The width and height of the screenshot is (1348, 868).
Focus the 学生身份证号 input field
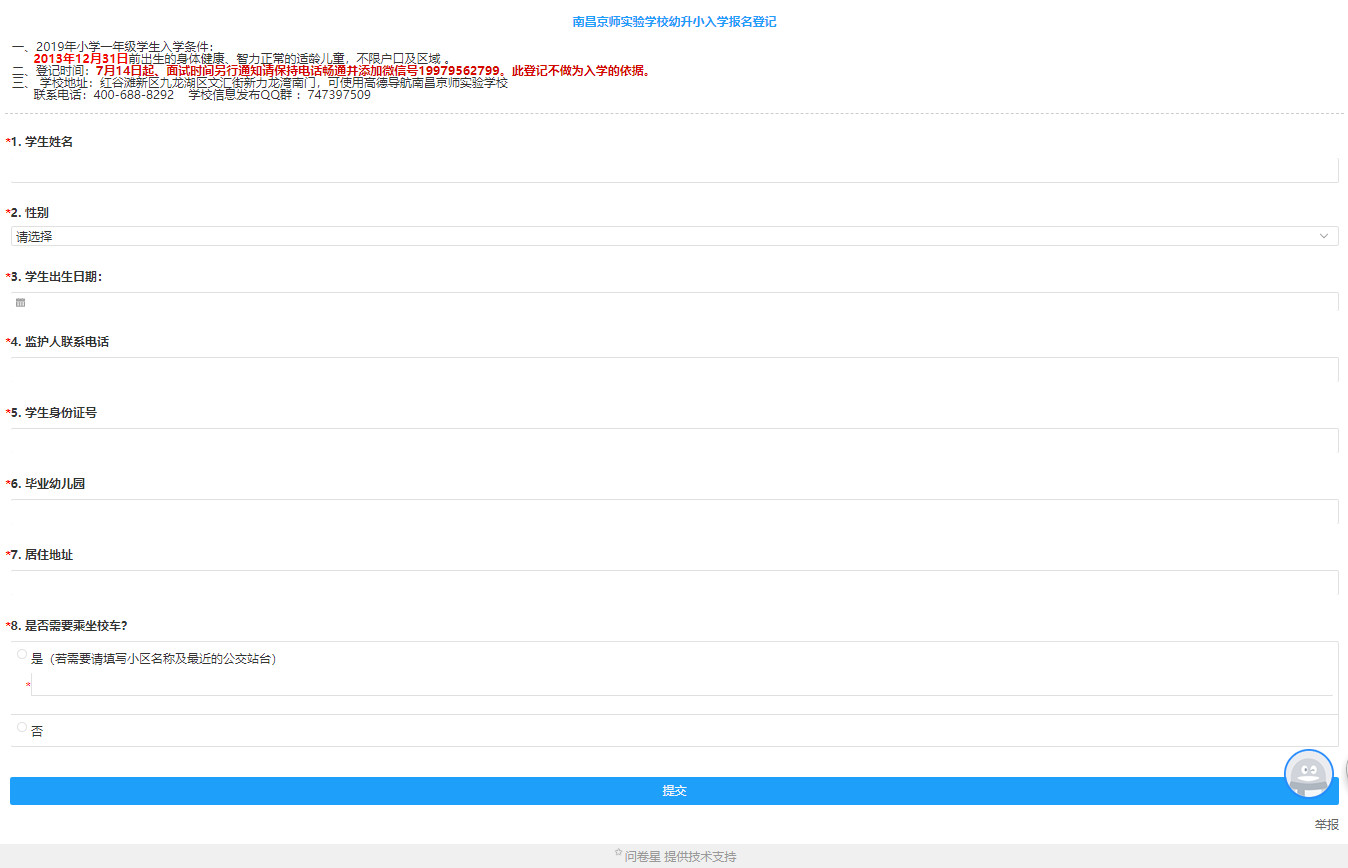pos(674,441)
